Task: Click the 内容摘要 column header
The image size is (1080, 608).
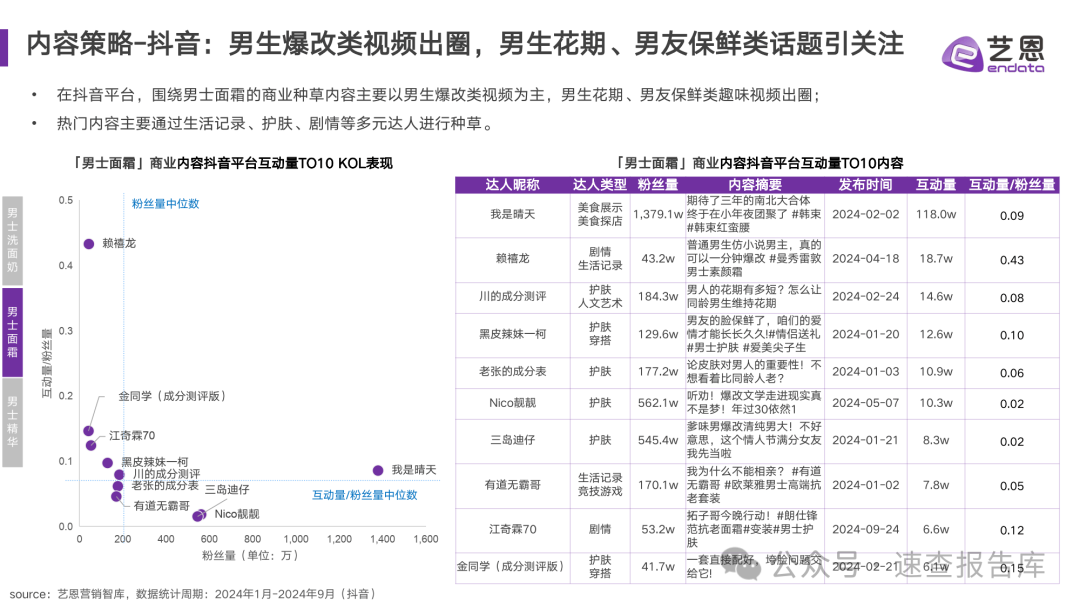Action: 755,185
